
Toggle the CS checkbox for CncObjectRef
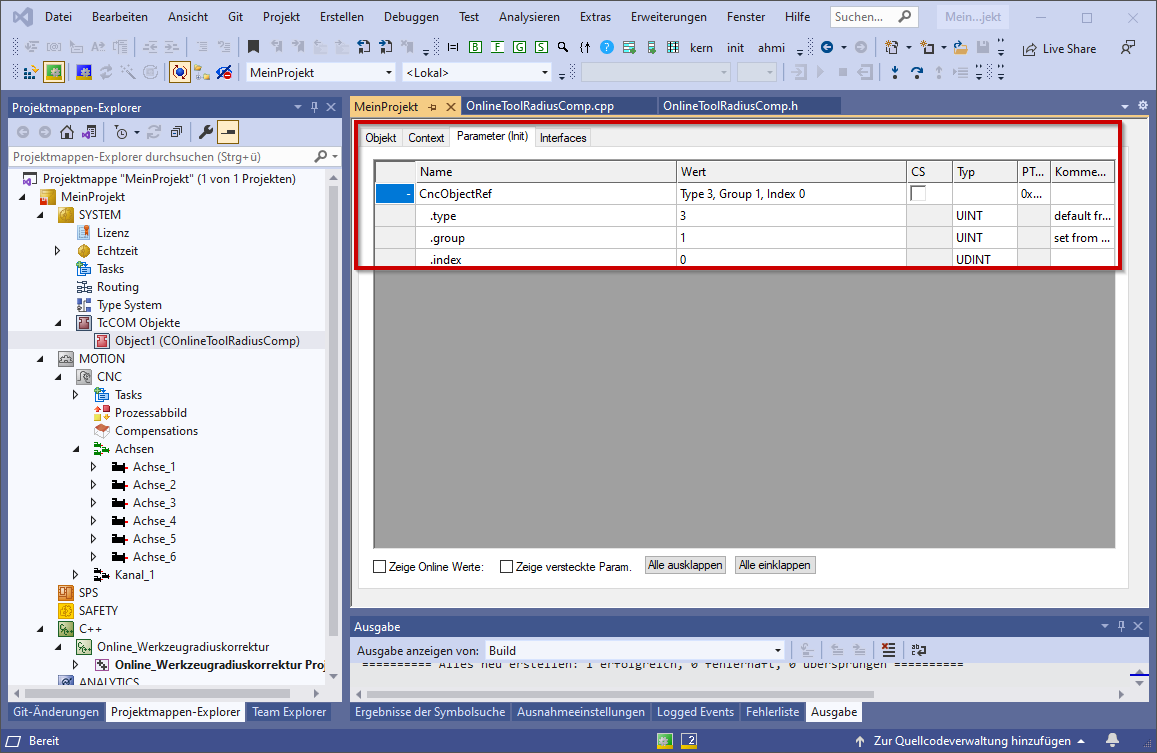(918, 193)
